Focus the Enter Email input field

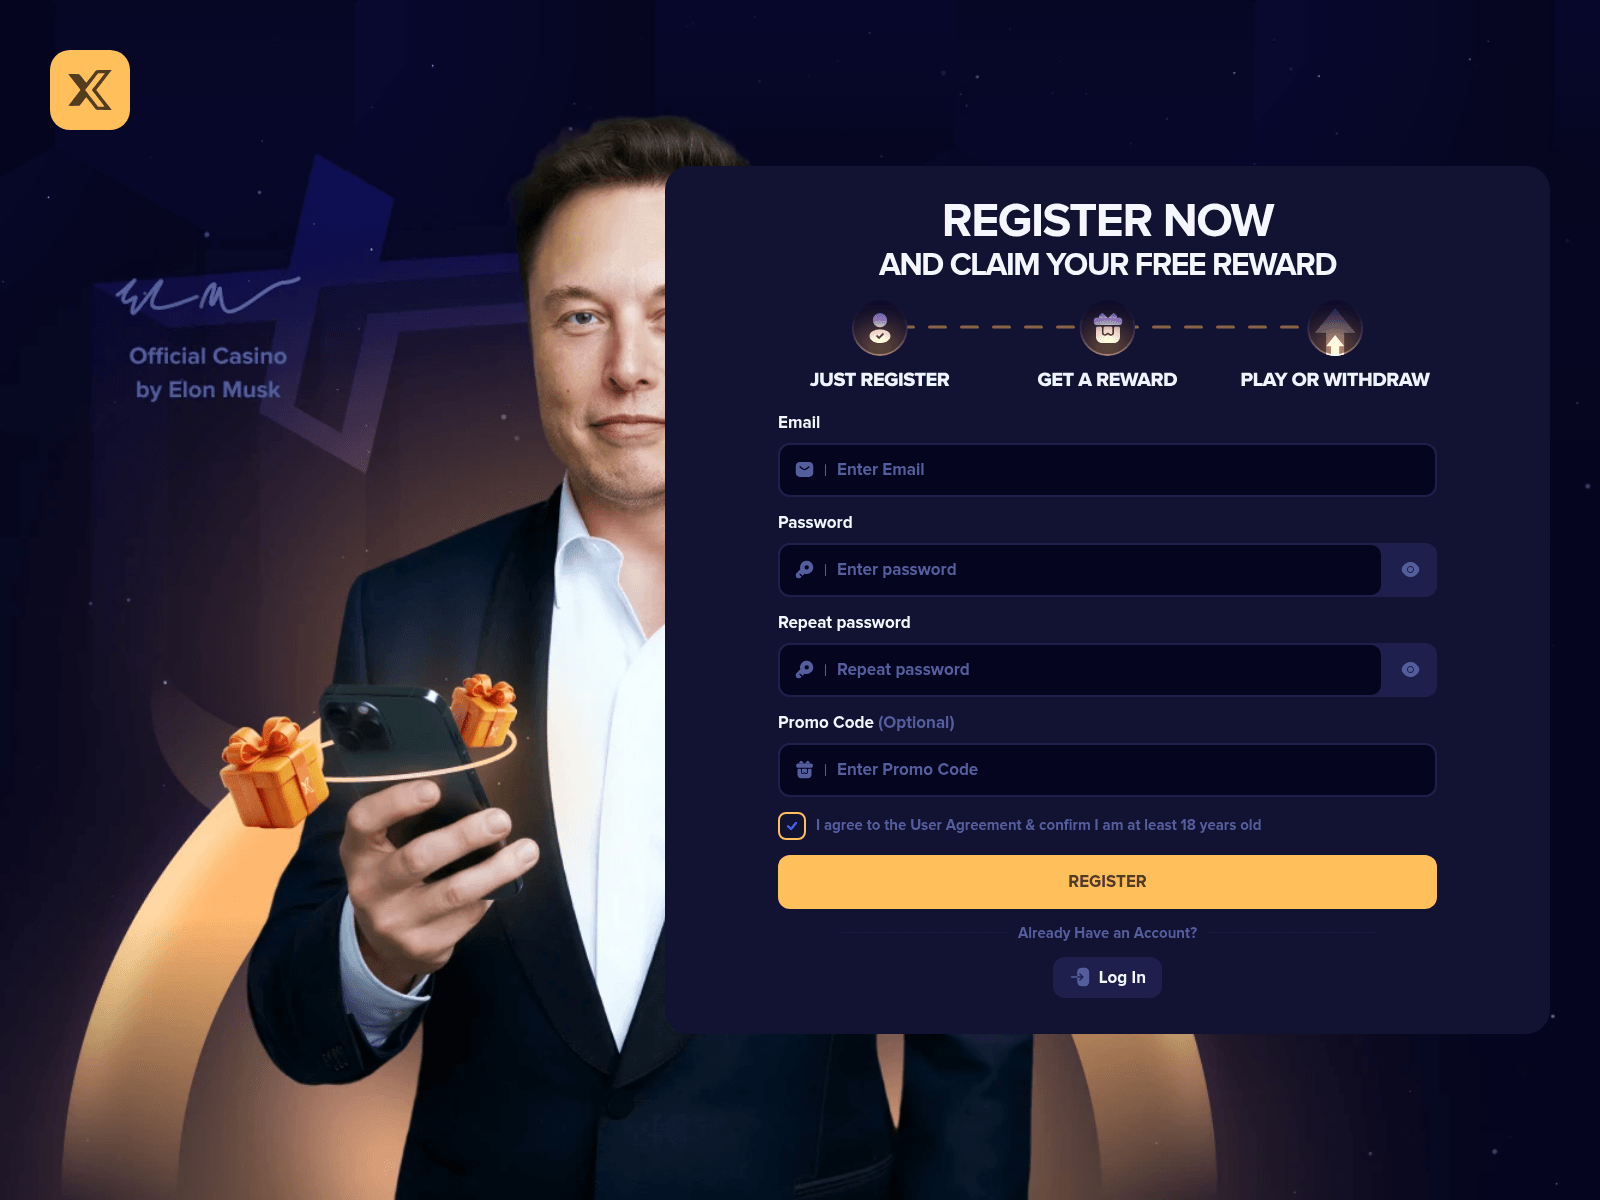click(1120, 470)
